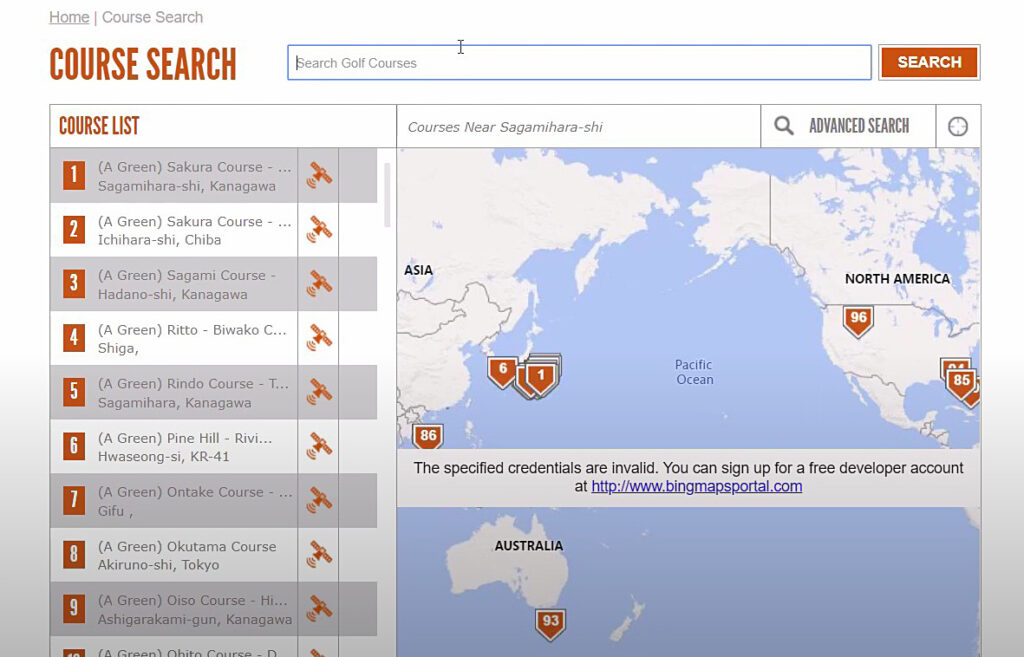Open the bingmapsportal.com link
Screen dimensions: 1024x657
(x=696, y=487)
